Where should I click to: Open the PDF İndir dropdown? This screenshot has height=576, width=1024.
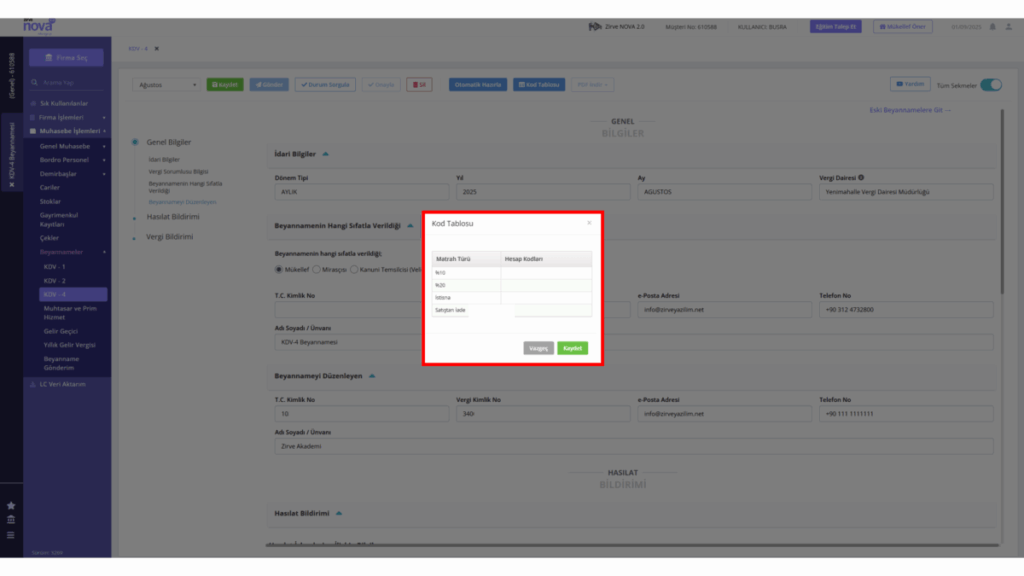(592, 85)
